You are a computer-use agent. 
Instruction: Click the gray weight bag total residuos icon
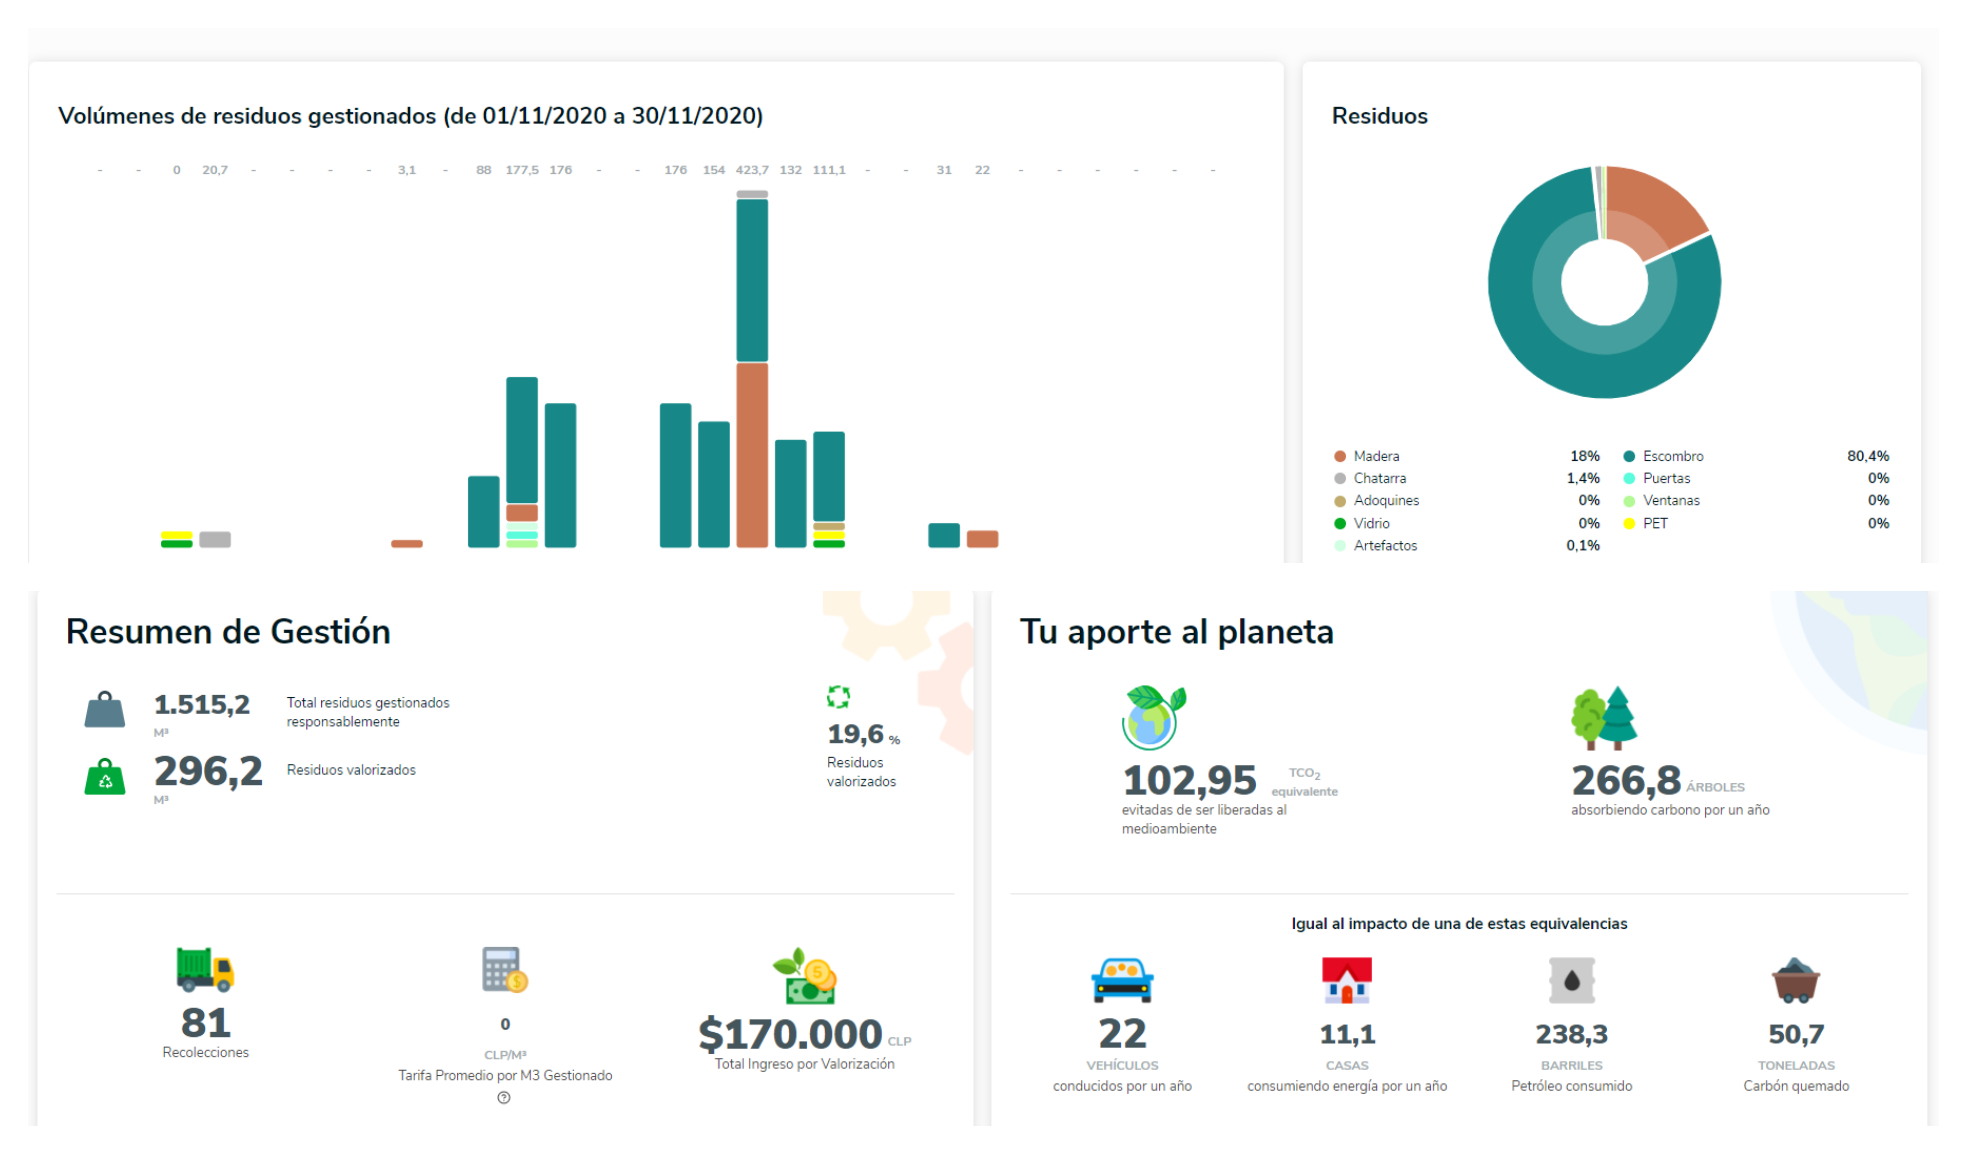pos(105,710)
